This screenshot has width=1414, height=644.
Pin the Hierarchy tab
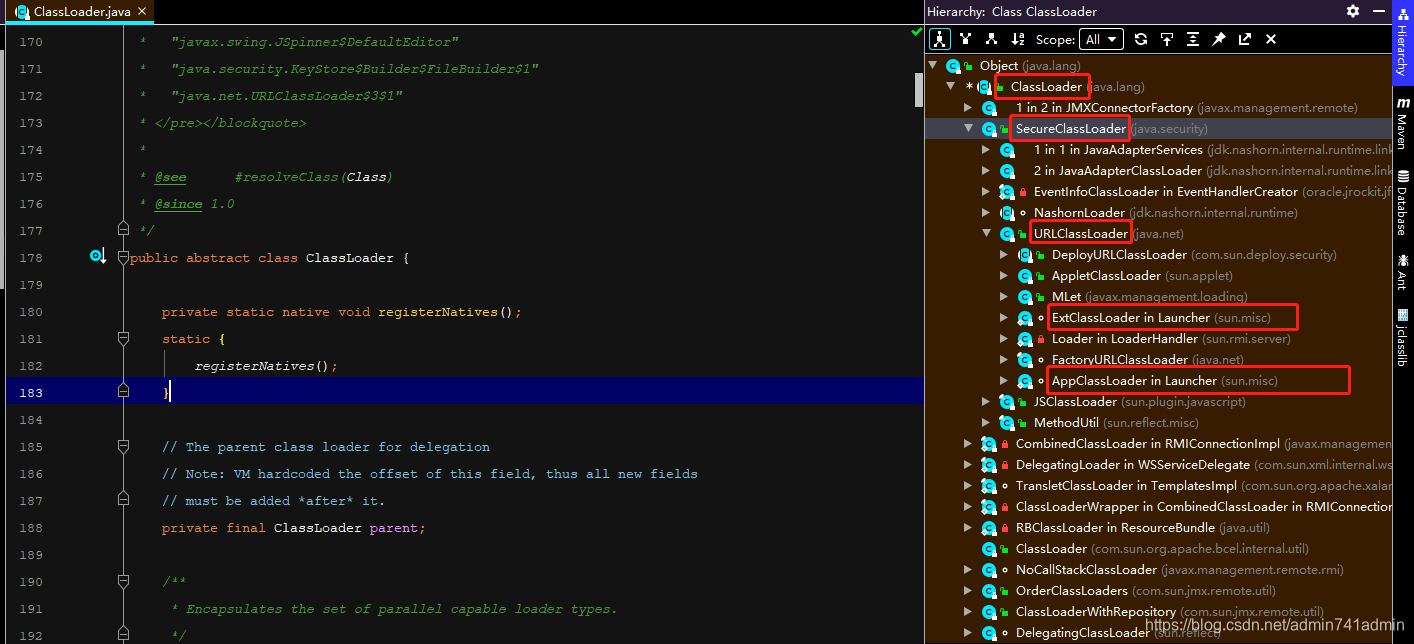click(x=1219, y=39)
